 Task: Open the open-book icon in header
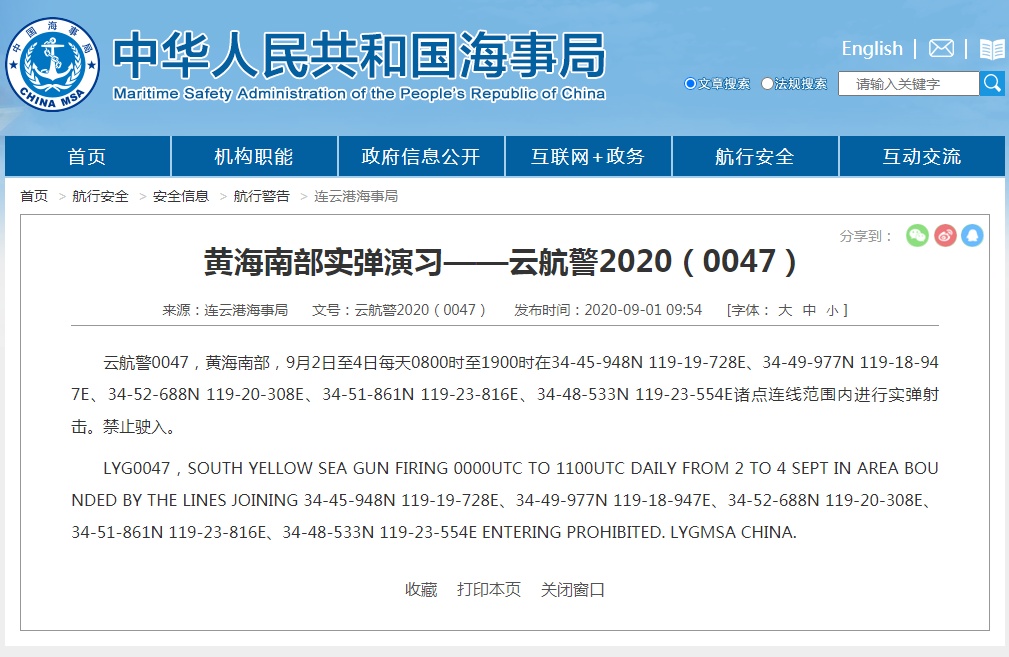(x=991, y=49)
